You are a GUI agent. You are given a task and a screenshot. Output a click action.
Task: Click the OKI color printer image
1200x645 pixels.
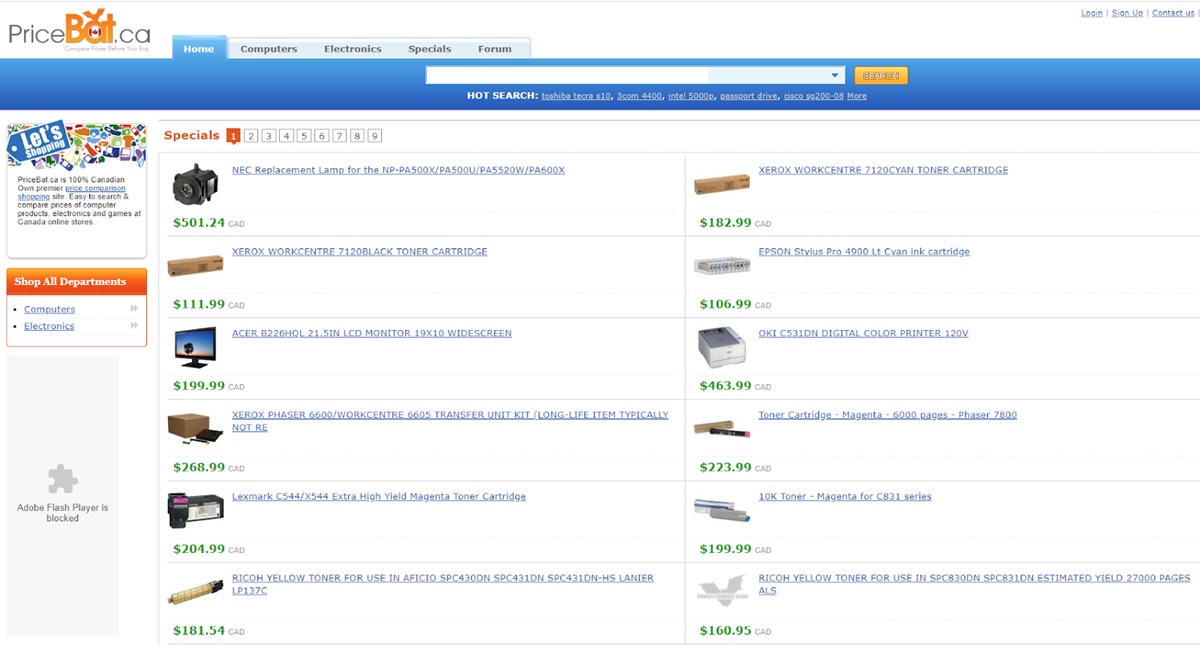721,347
